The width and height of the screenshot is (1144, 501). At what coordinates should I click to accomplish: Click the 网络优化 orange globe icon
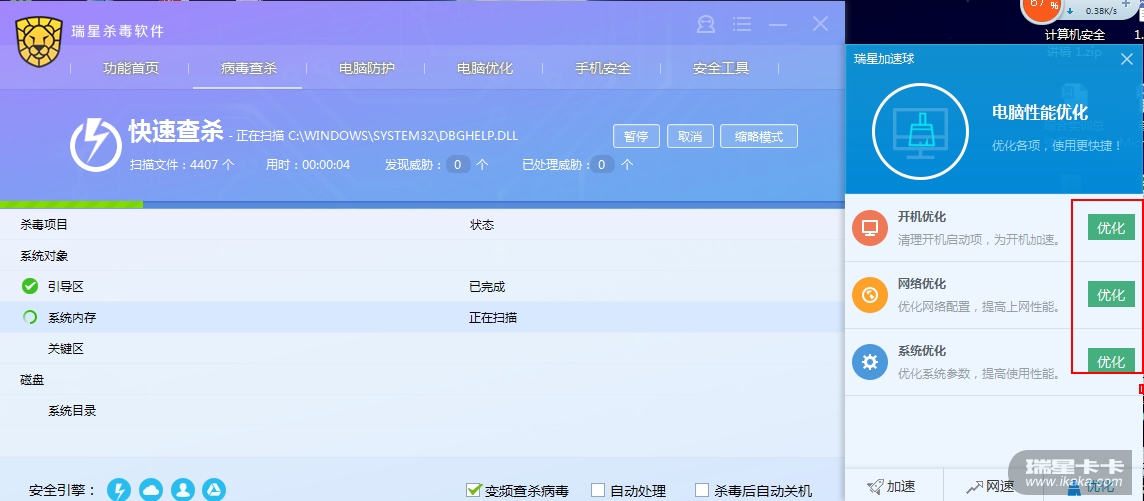click(870, 295)
